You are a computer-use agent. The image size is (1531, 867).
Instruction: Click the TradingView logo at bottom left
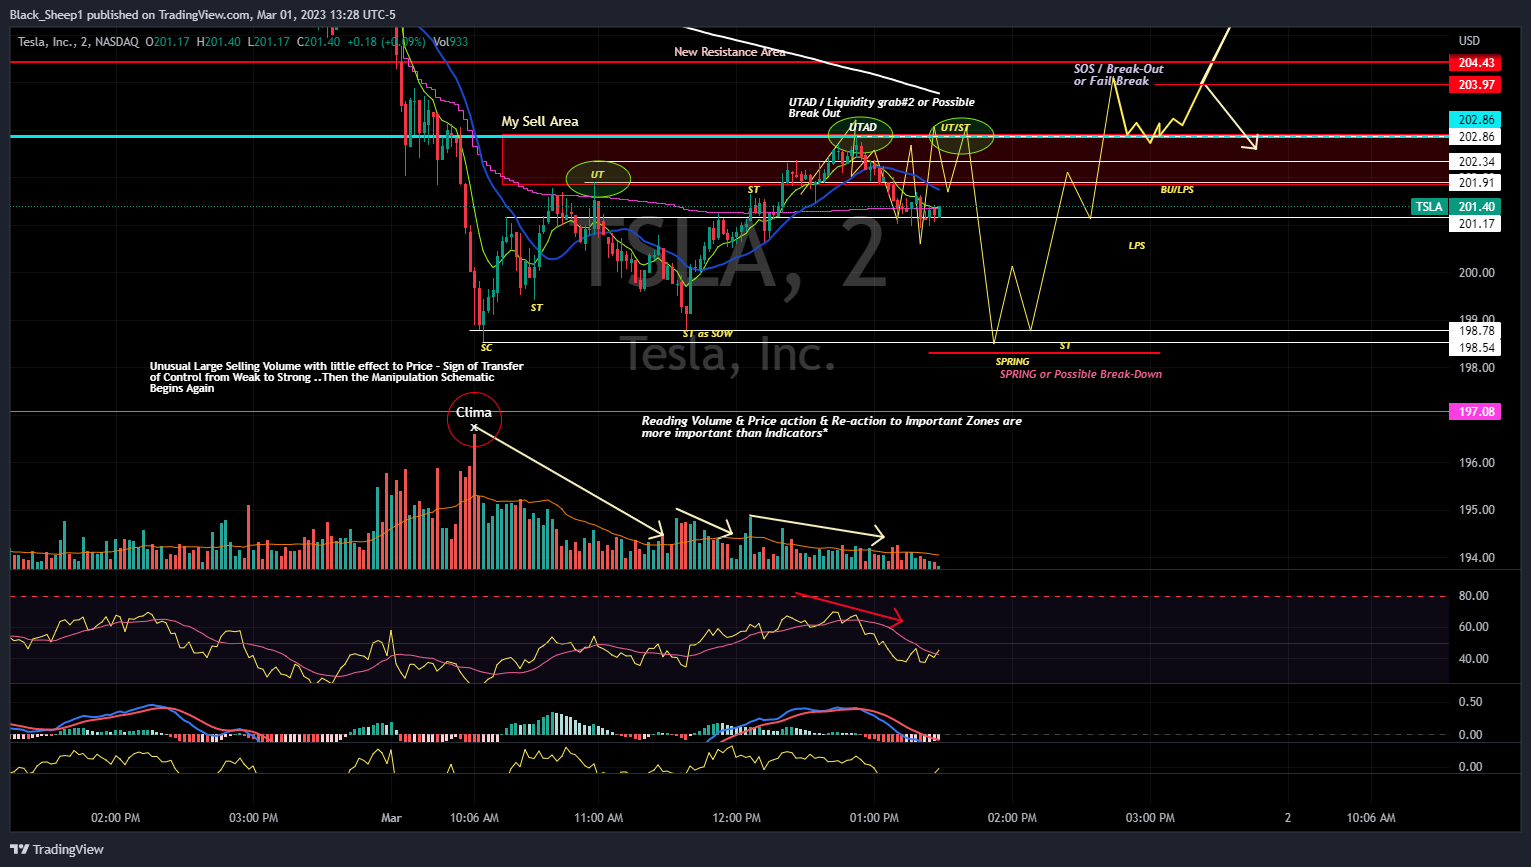(57, 849)
